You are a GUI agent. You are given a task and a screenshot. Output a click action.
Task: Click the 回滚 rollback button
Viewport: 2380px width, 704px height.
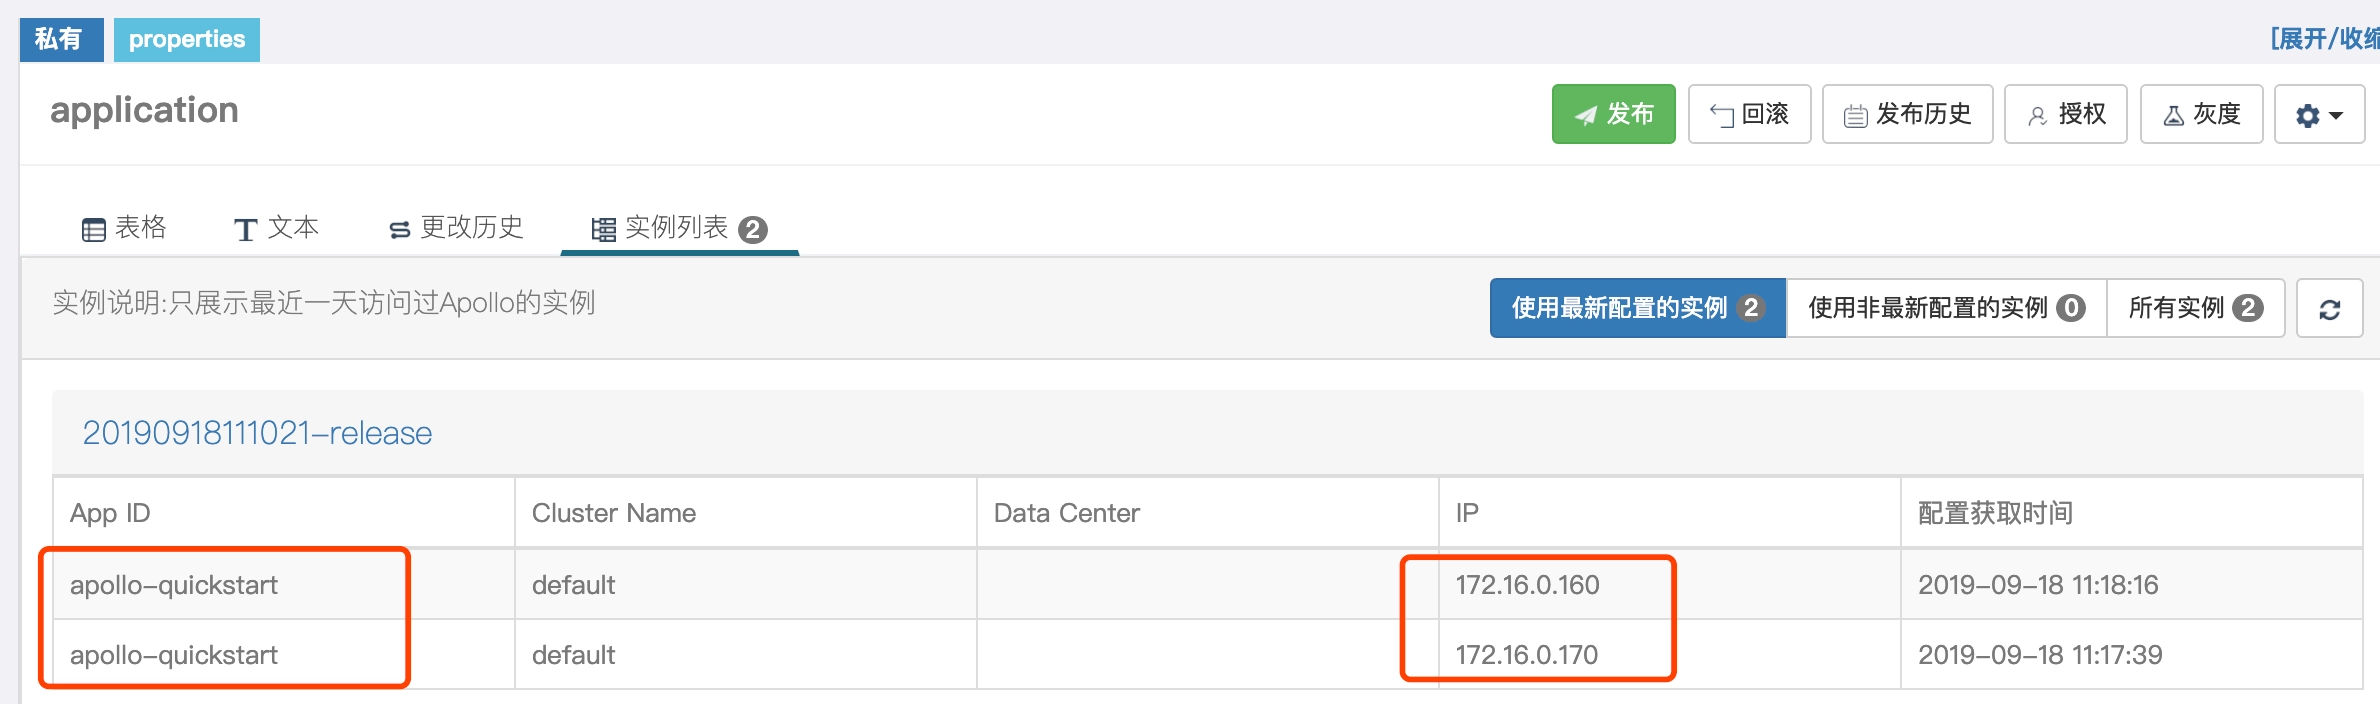(1749, 114)
